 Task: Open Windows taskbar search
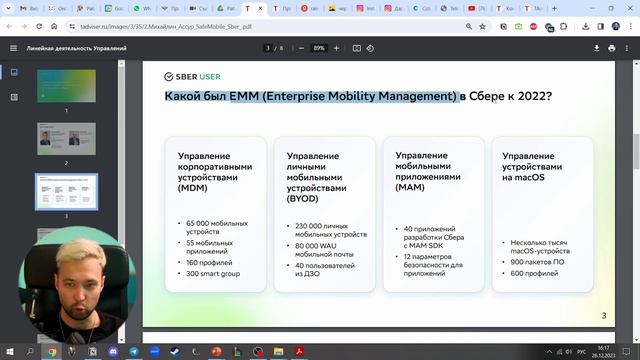point(30,351)
